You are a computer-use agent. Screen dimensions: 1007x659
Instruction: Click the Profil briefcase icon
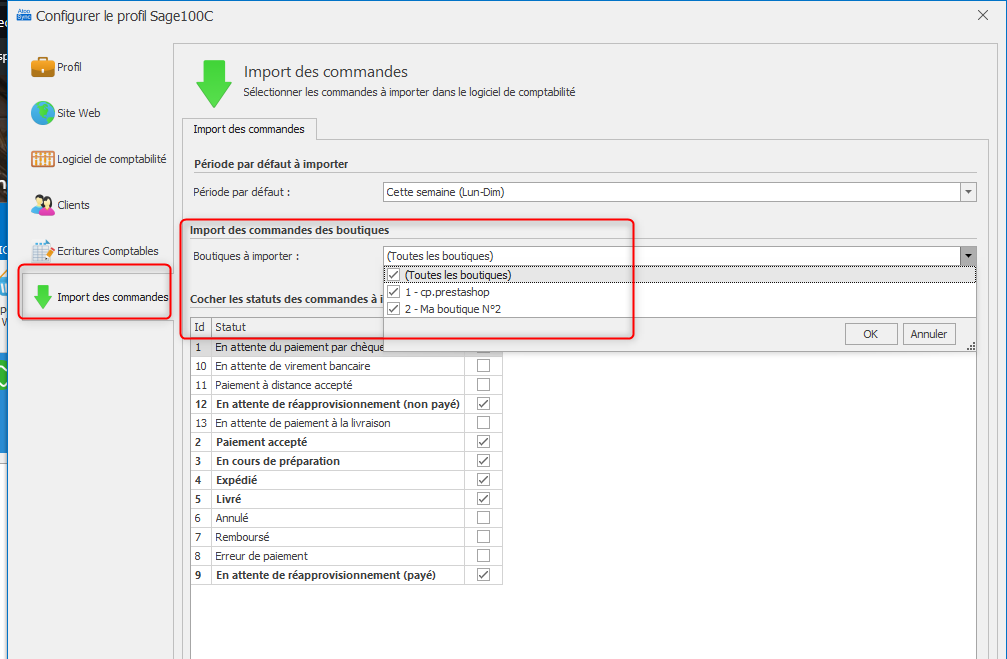pyautogui.click(x=42, y=67)
